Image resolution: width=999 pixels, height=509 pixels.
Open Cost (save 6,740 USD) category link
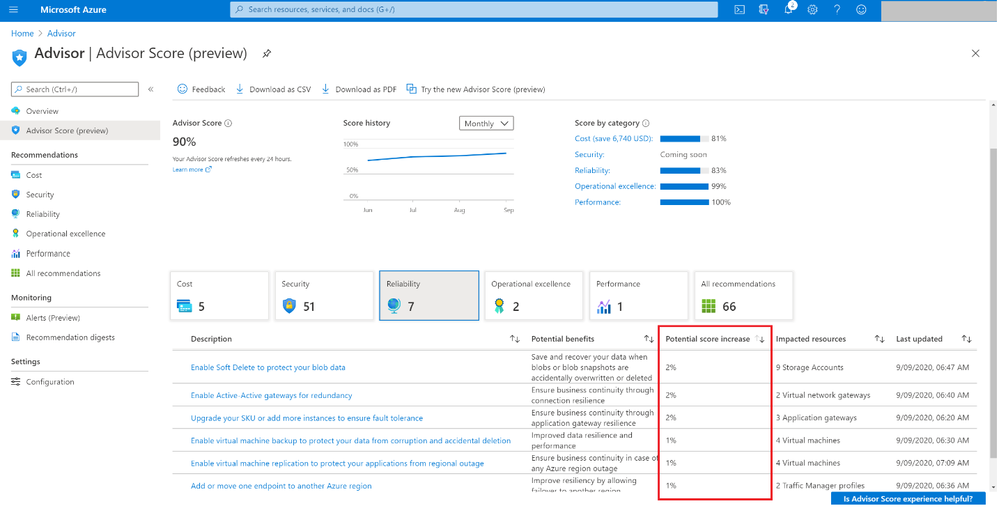click(x=614, y=138)
